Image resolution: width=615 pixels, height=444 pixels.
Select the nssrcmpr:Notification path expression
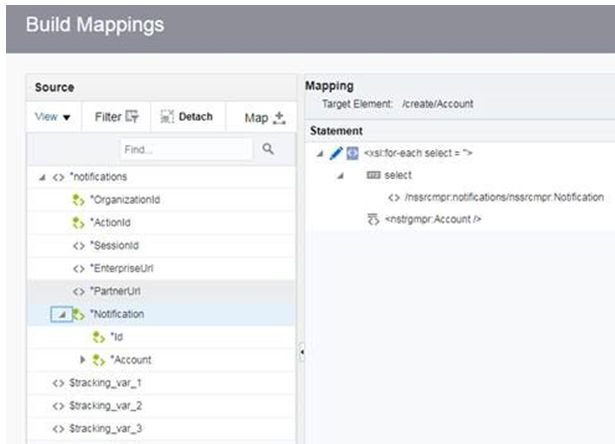tap(504, 197)
